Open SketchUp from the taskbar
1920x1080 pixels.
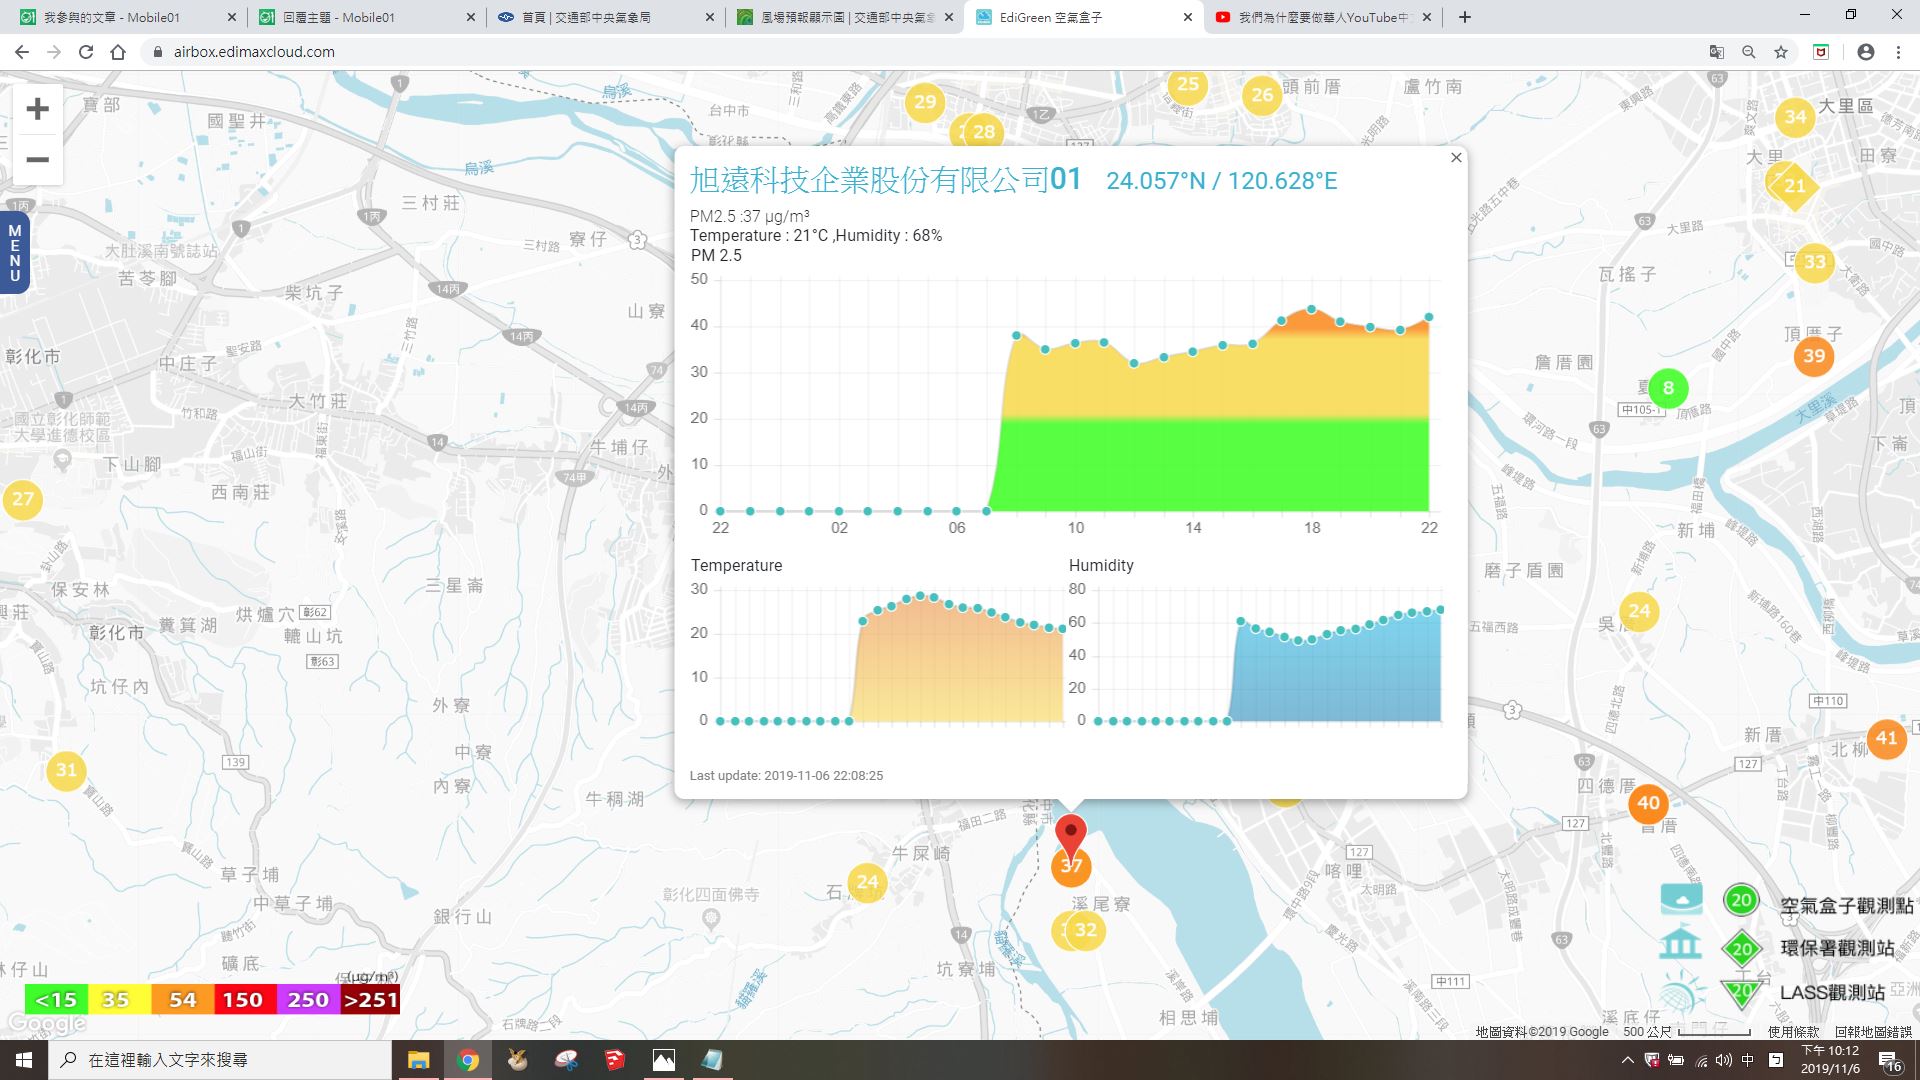pyautogui.click(x=614, y=1060)
